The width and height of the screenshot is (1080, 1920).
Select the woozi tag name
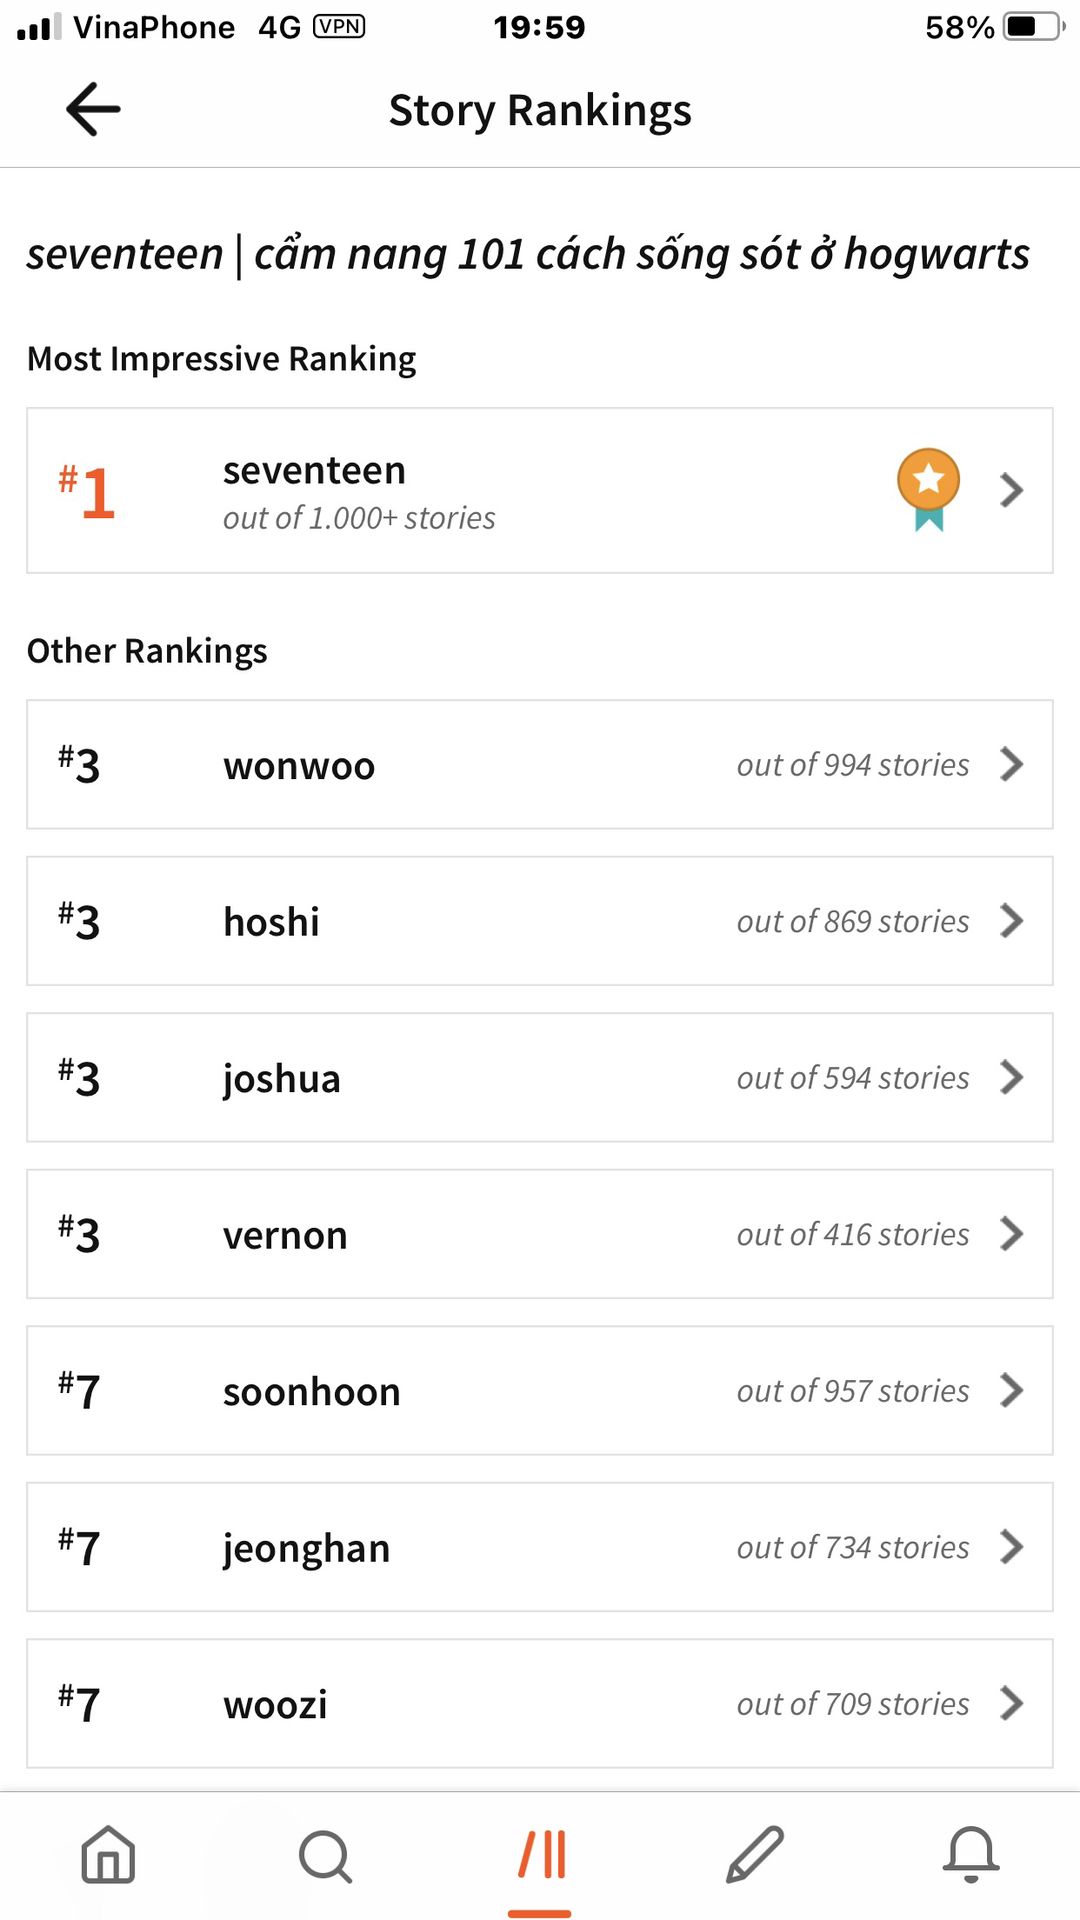coord(275,1704)
